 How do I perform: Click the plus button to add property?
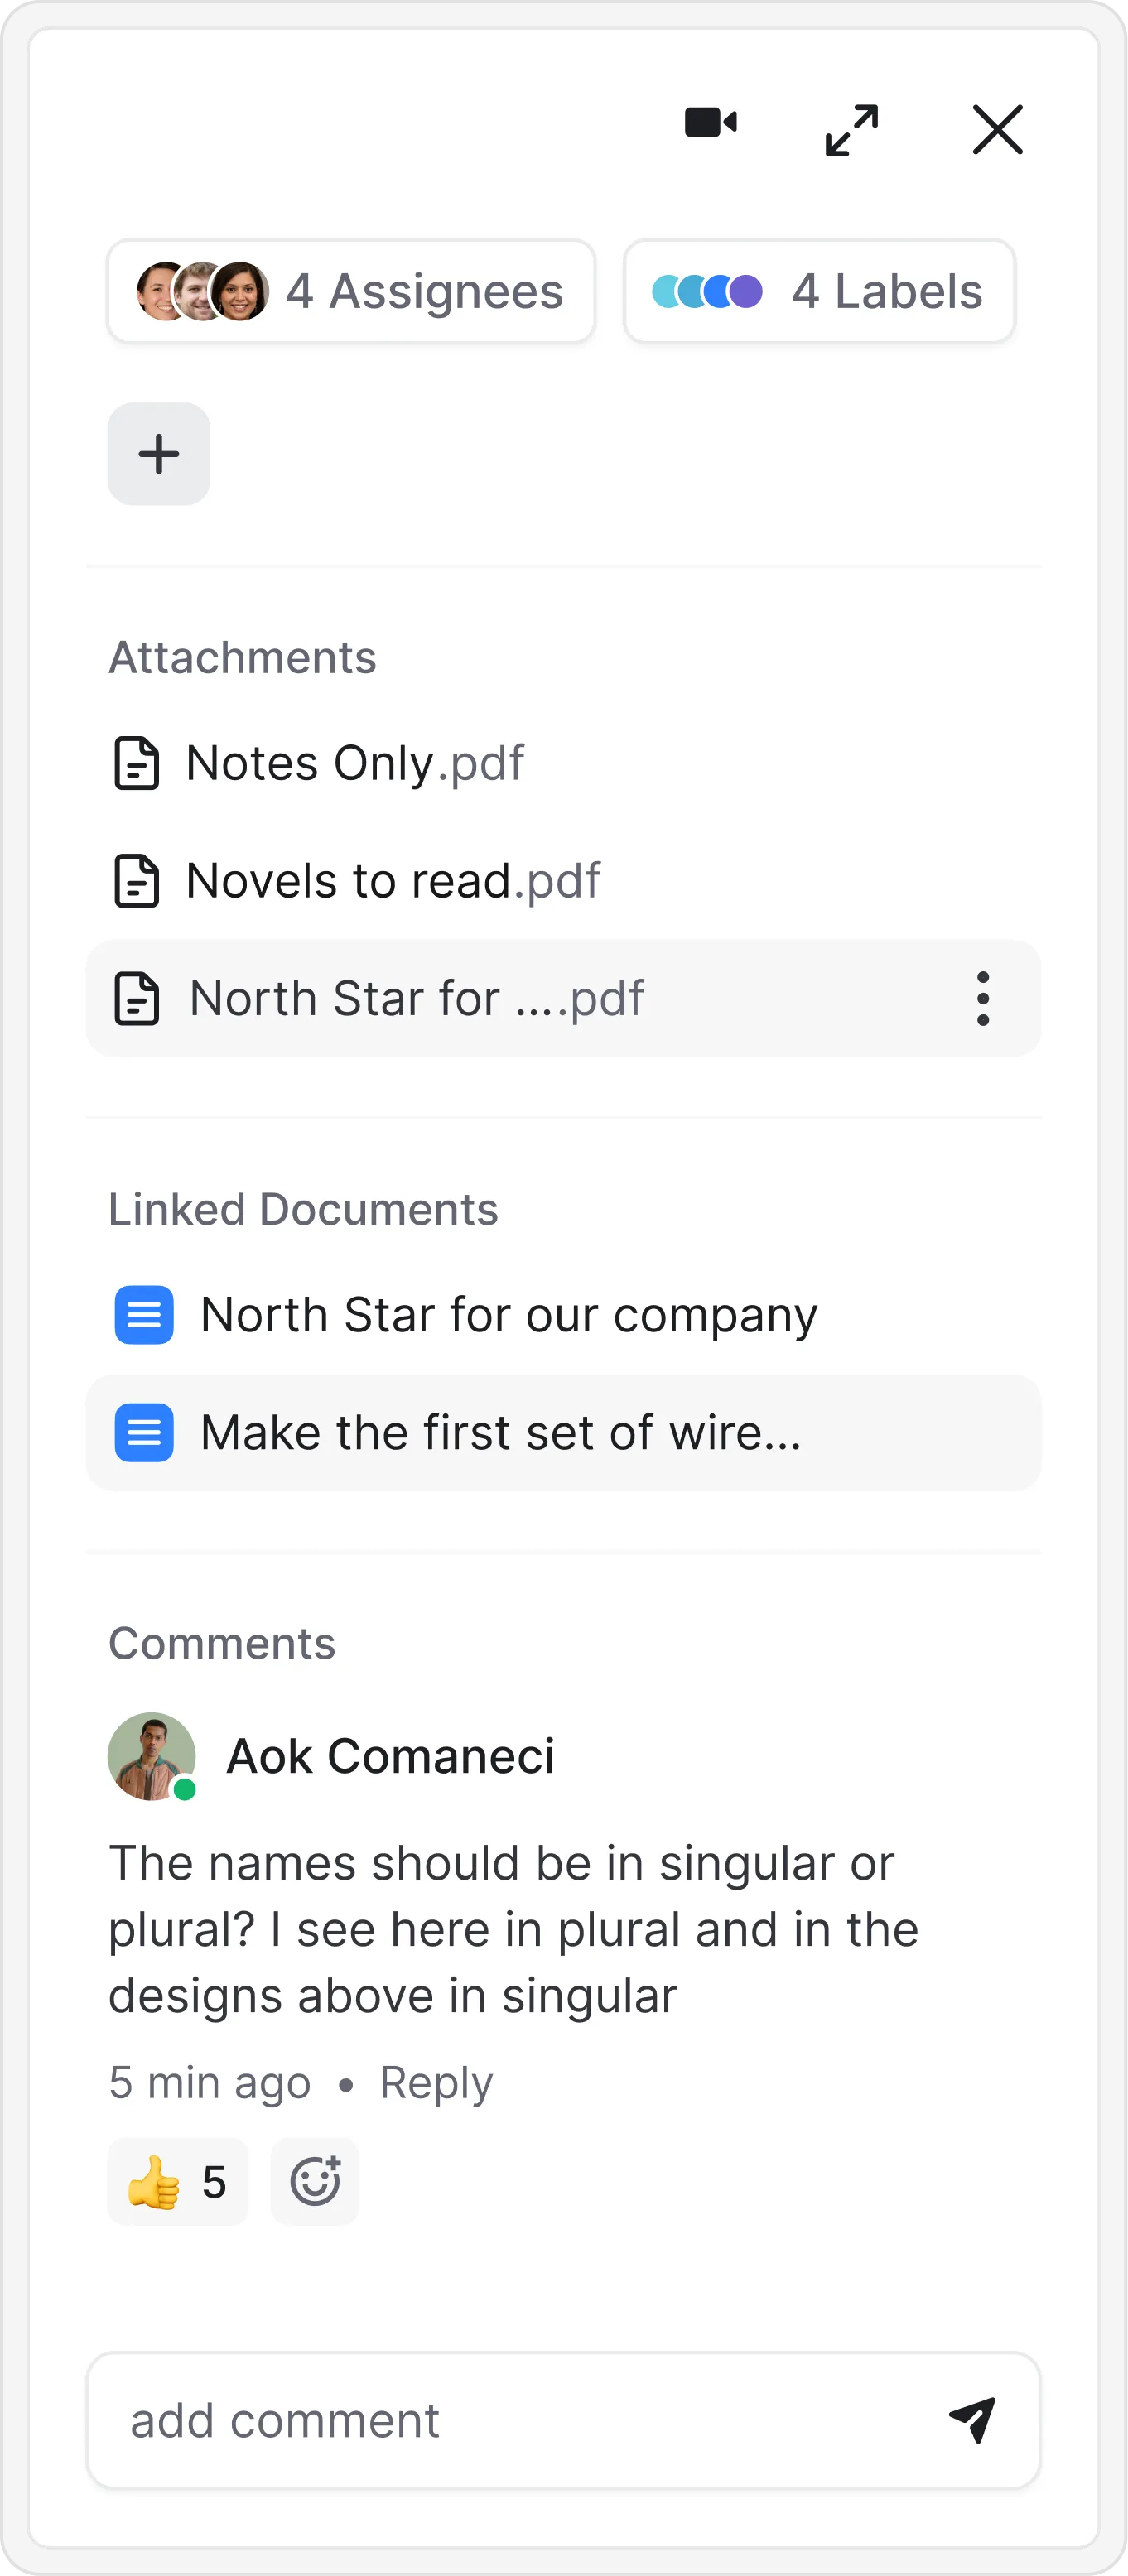[x=159, y=454]
